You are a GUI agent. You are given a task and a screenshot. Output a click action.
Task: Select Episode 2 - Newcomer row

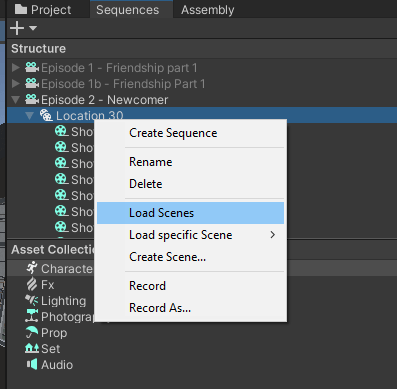click(x=202, y=100)
